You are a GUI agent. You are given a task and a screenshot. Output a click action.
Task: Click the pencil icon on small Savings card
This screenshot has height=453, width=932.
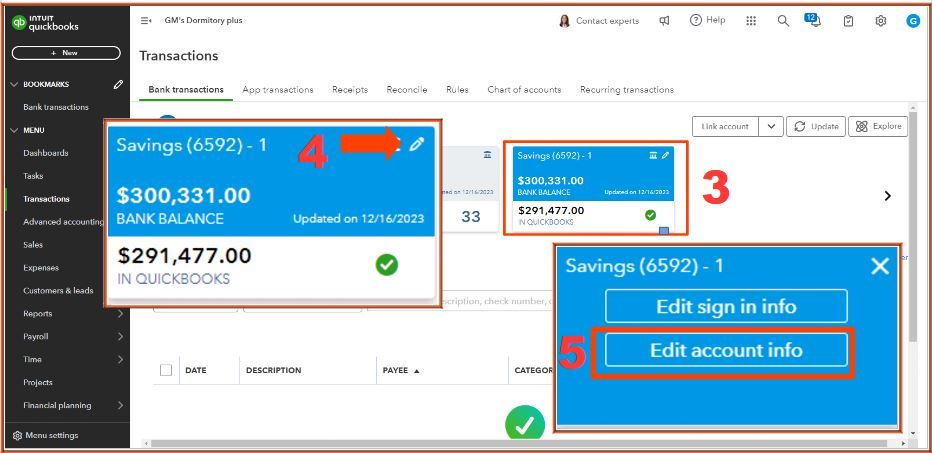(665, 155)
